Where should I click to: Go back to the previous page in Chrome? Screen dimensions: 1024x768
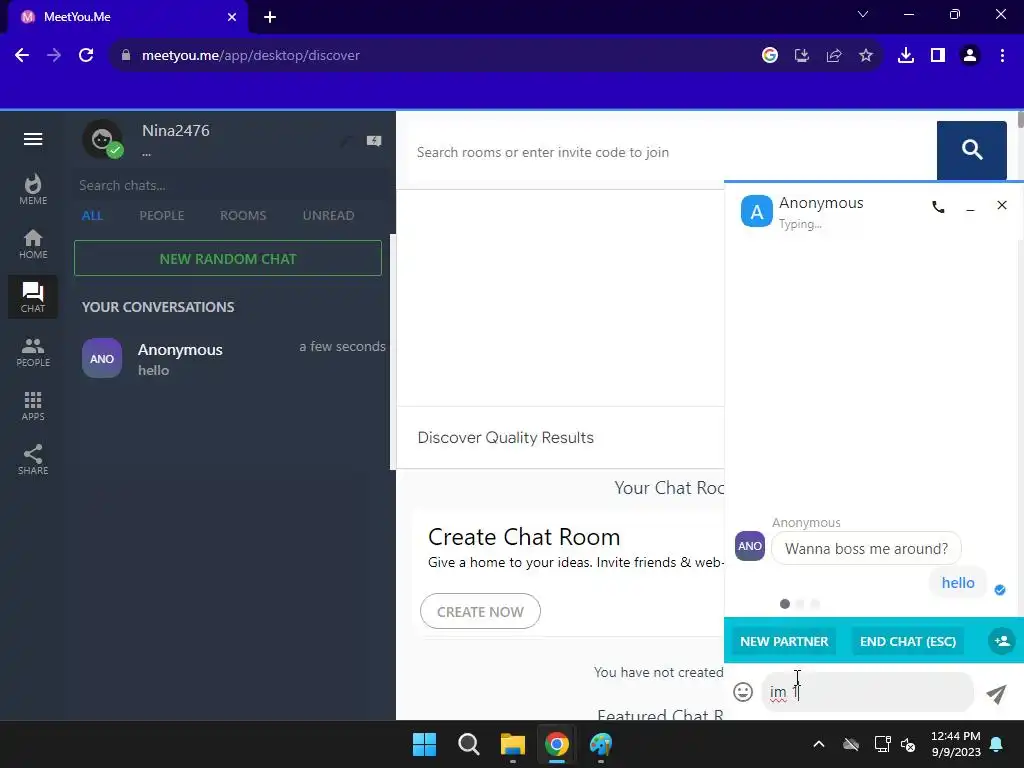[x=22, y=55]
